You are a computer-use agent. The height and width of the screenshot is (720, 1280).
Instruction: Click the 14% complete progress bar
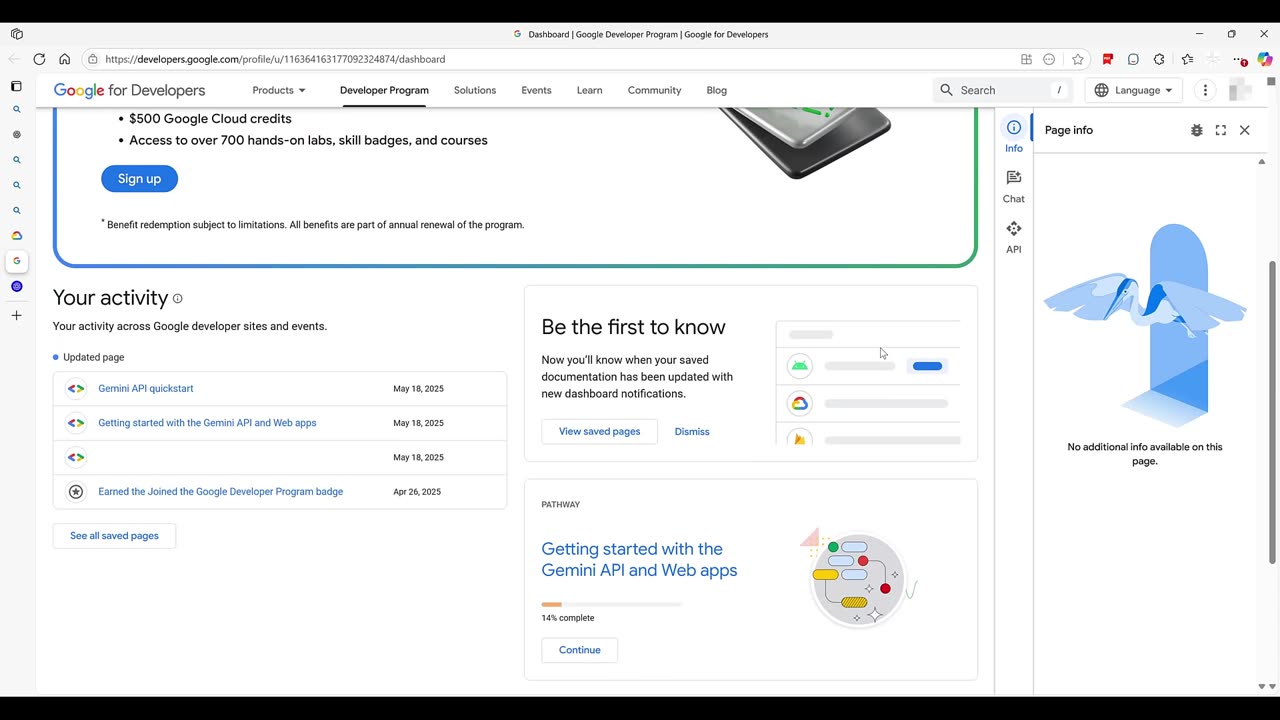coord(611,604)
